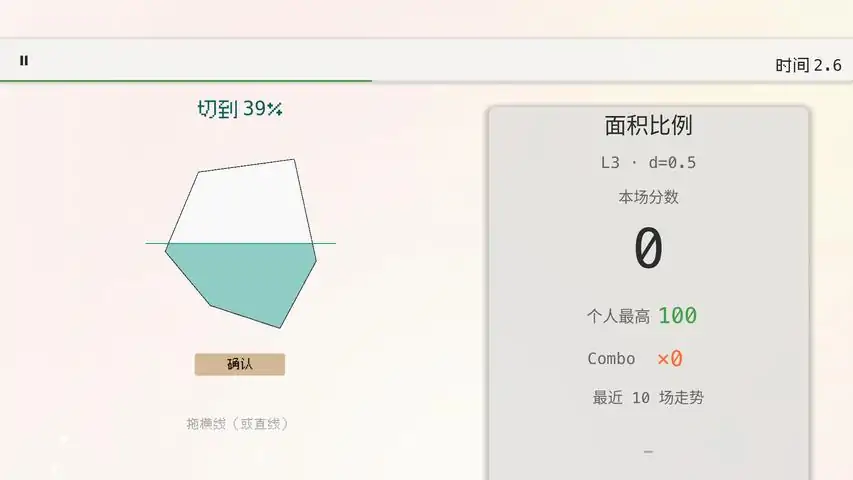Pause the game with the pause icon
The image size is (853, 480).
pos(24,60)
